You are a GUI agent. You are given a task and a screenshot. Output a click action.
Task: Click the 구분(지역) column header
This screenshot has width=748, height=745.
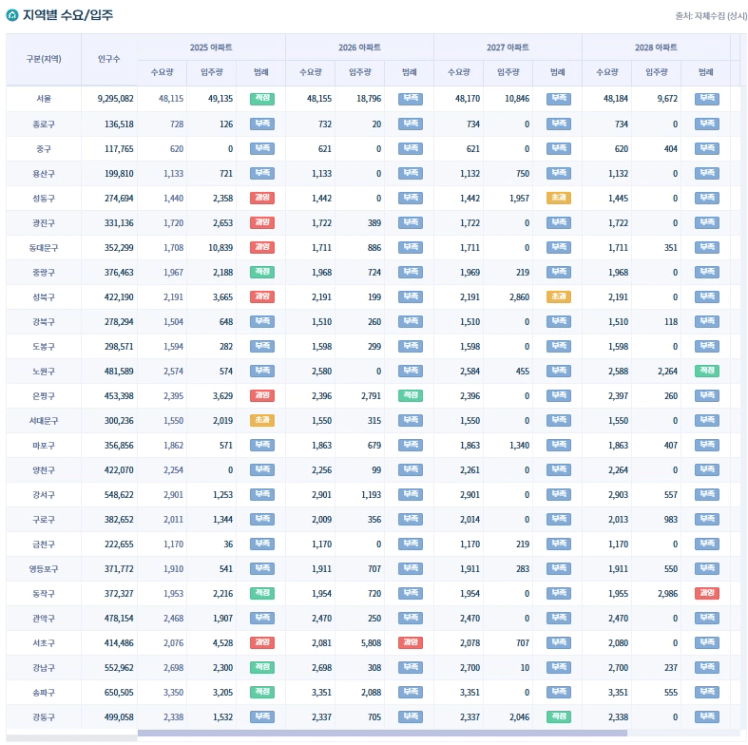coord(43,59)
